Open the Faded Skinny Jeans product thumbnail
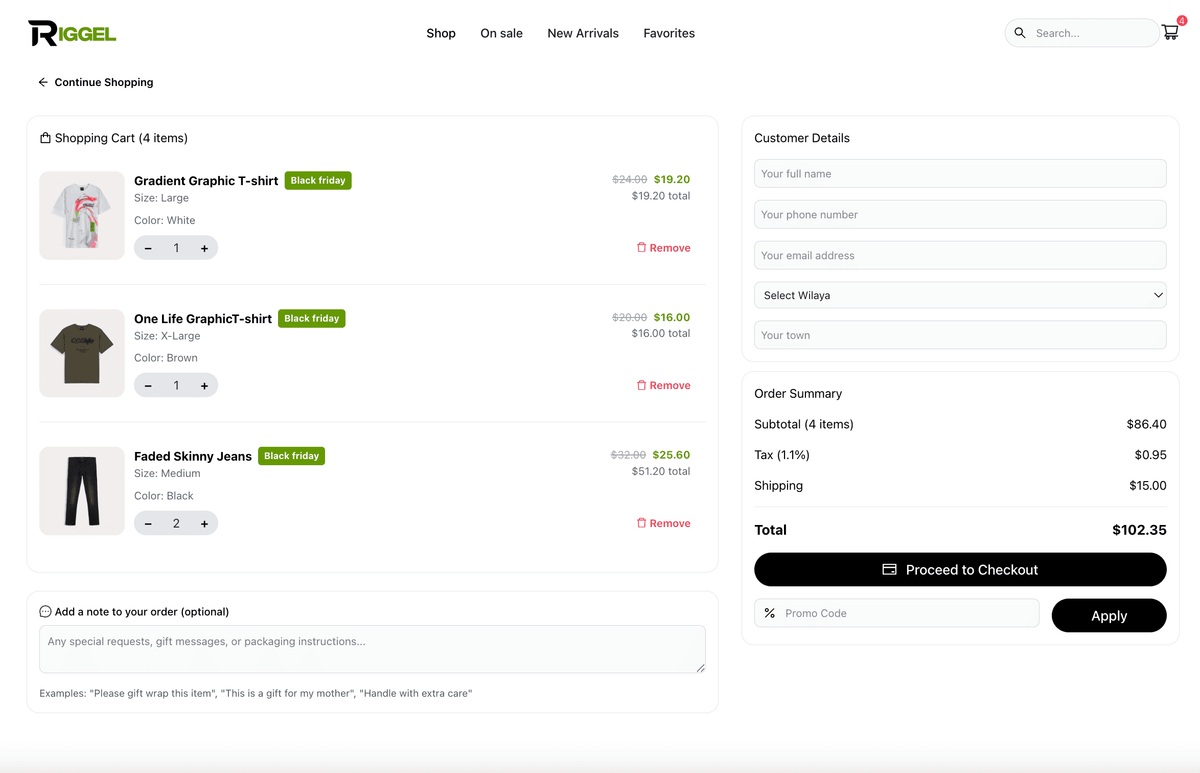Viewport: 1200px width, 773px height. coord(82,491)
